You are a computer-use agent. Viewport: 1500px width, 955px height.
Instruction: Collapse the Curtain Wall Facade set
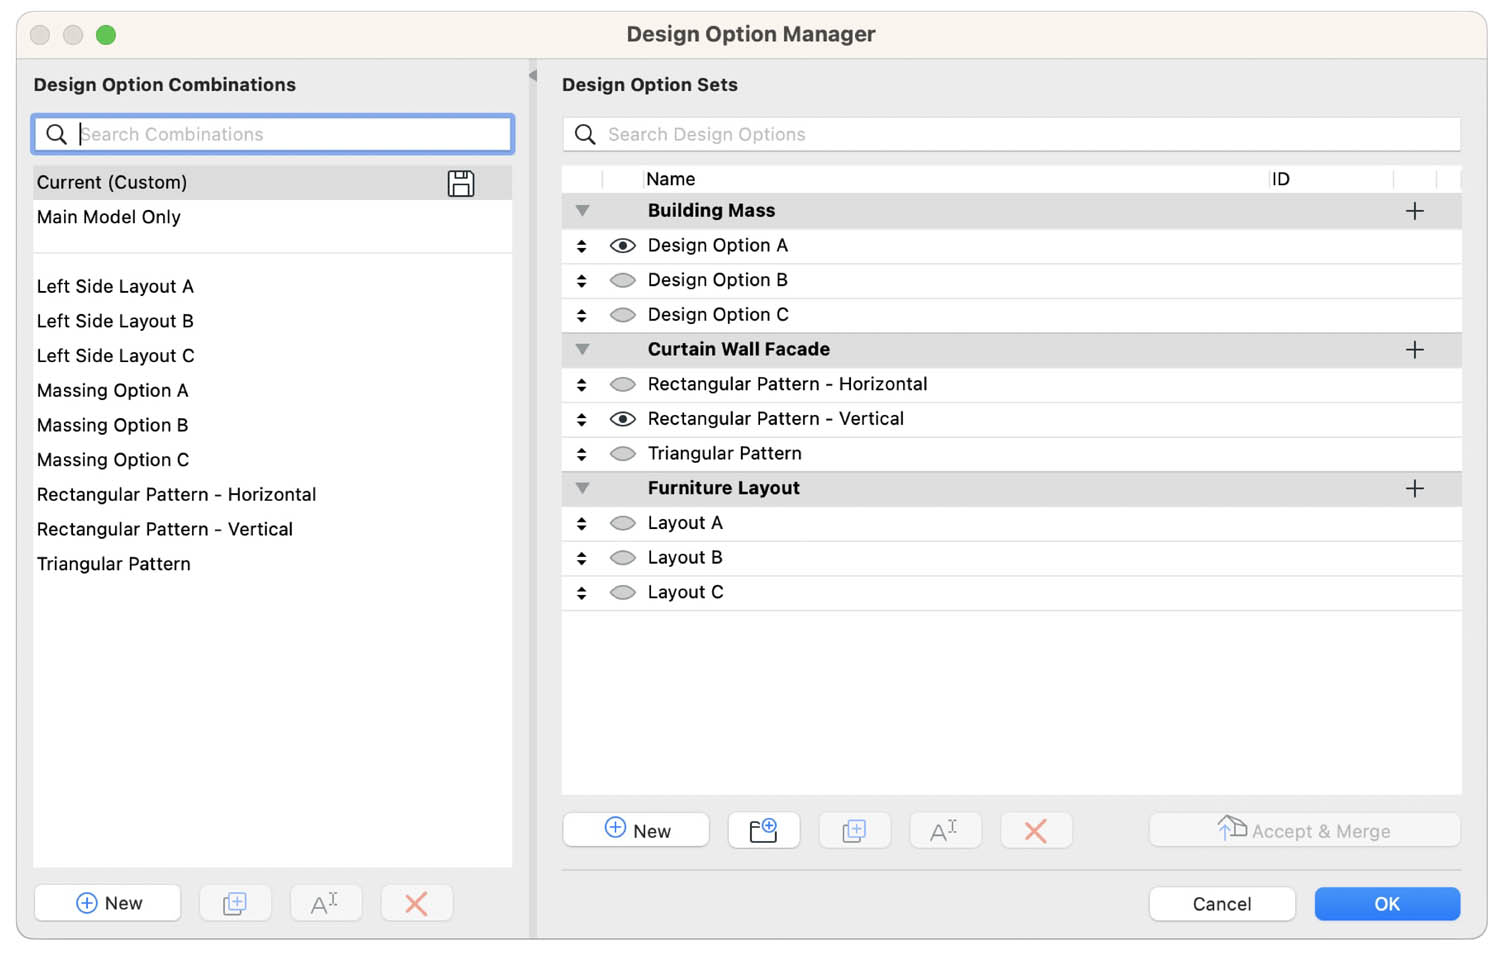583,349
